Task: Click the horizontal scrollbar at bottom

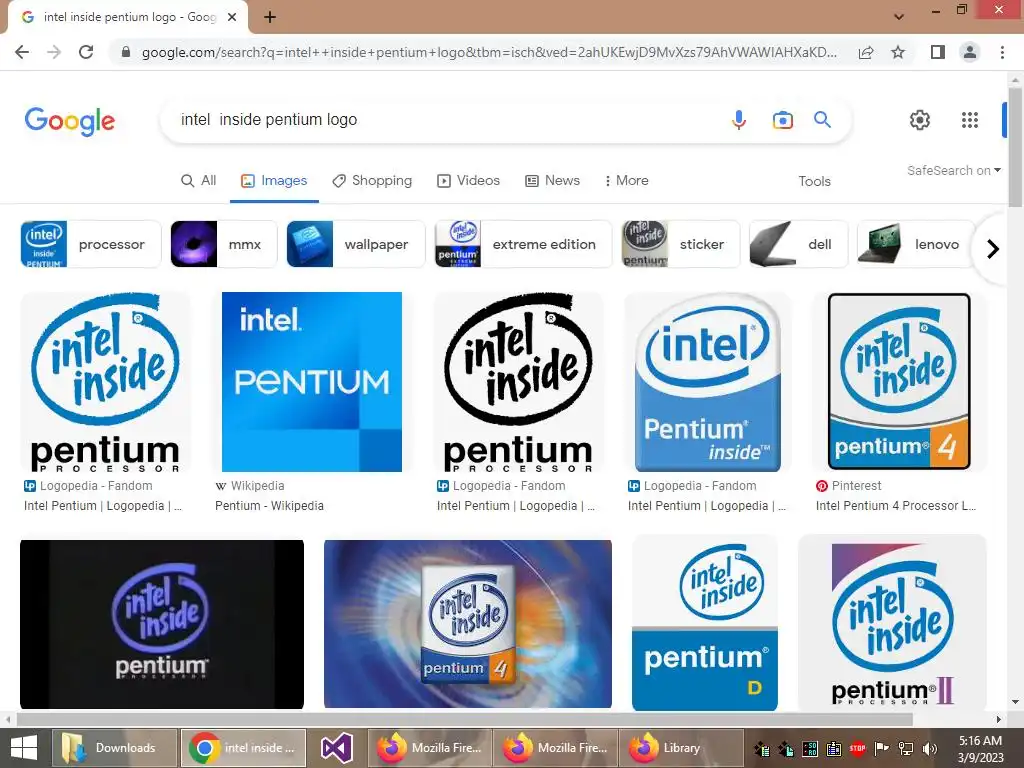Action: [x=464, y=719]
